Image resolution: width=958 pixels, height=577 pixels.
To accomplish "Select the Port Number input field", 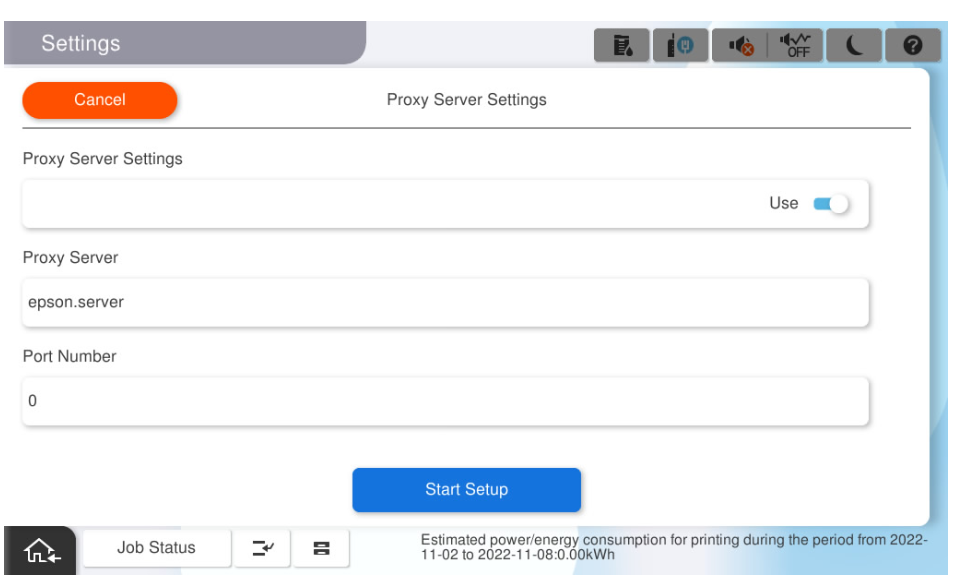I will 445,401.
